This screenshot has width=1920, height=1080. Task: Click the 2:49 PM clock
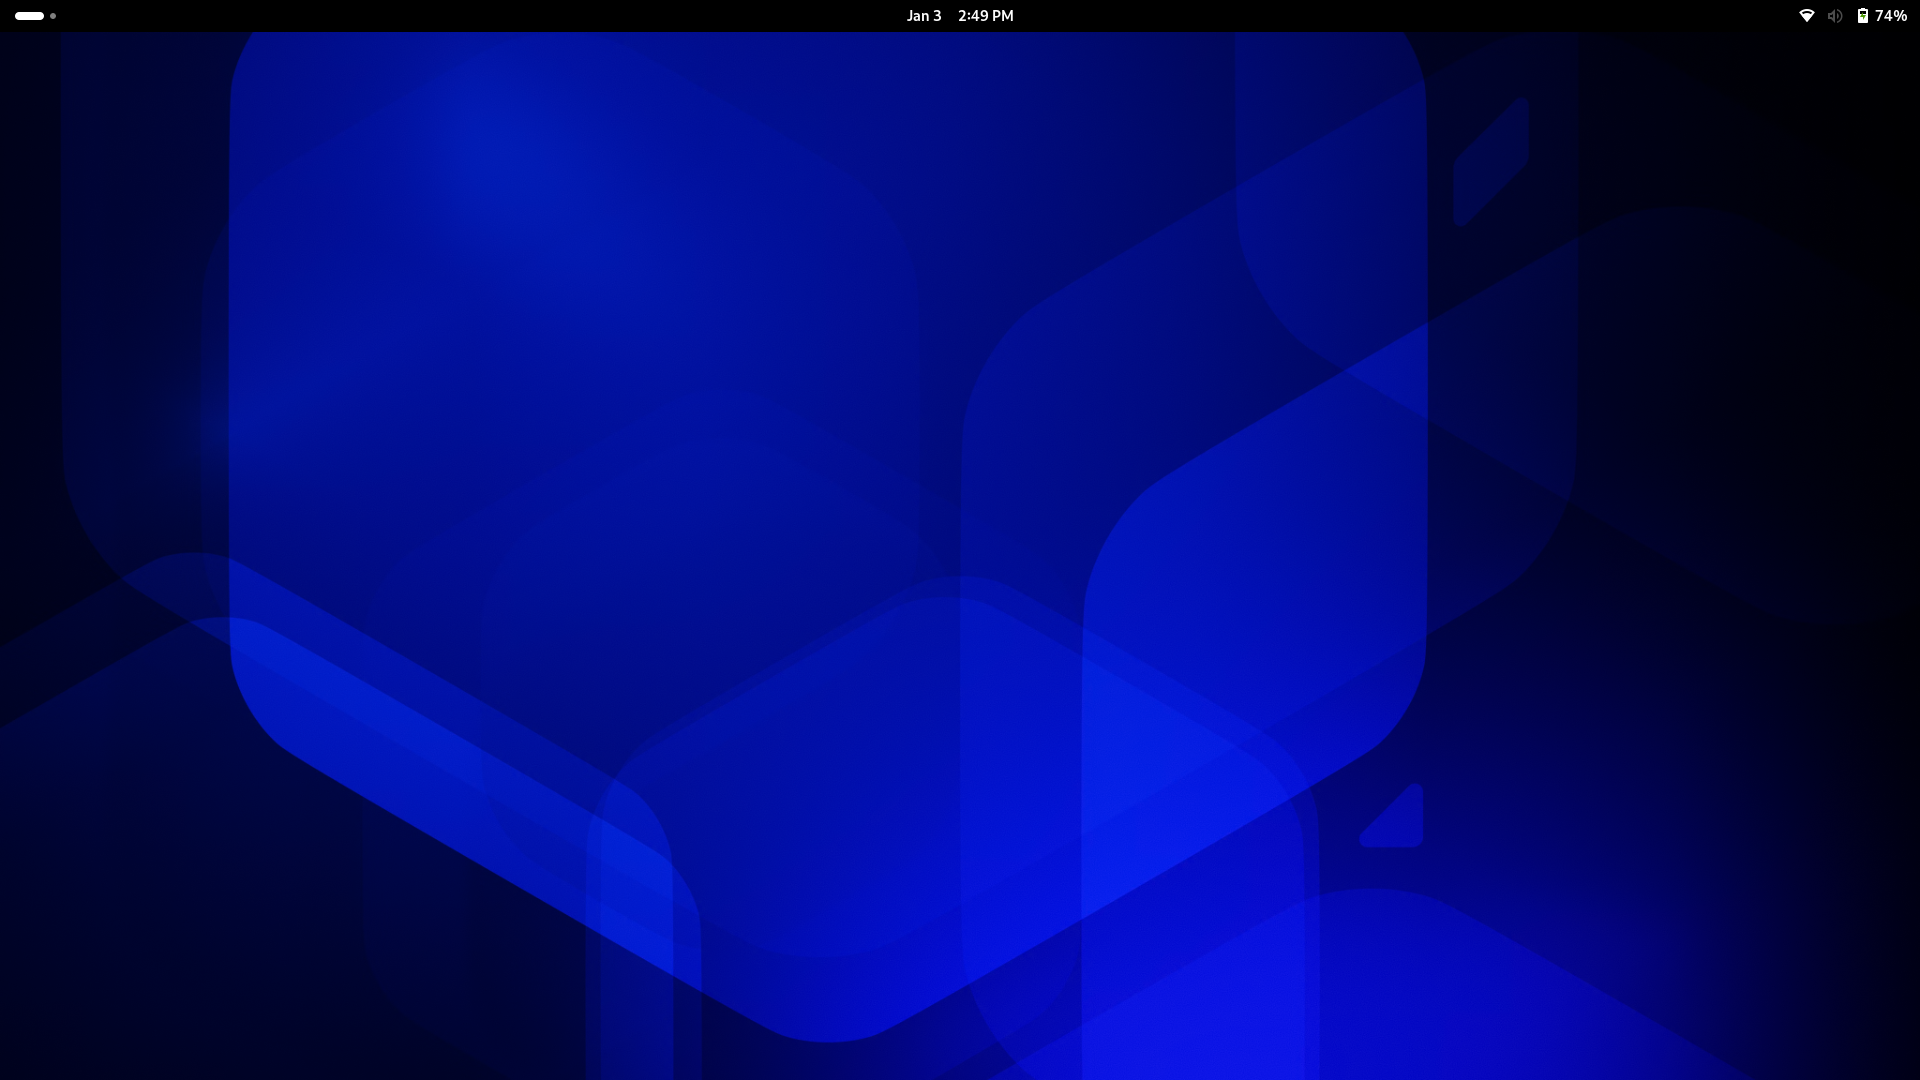[984, 16]
